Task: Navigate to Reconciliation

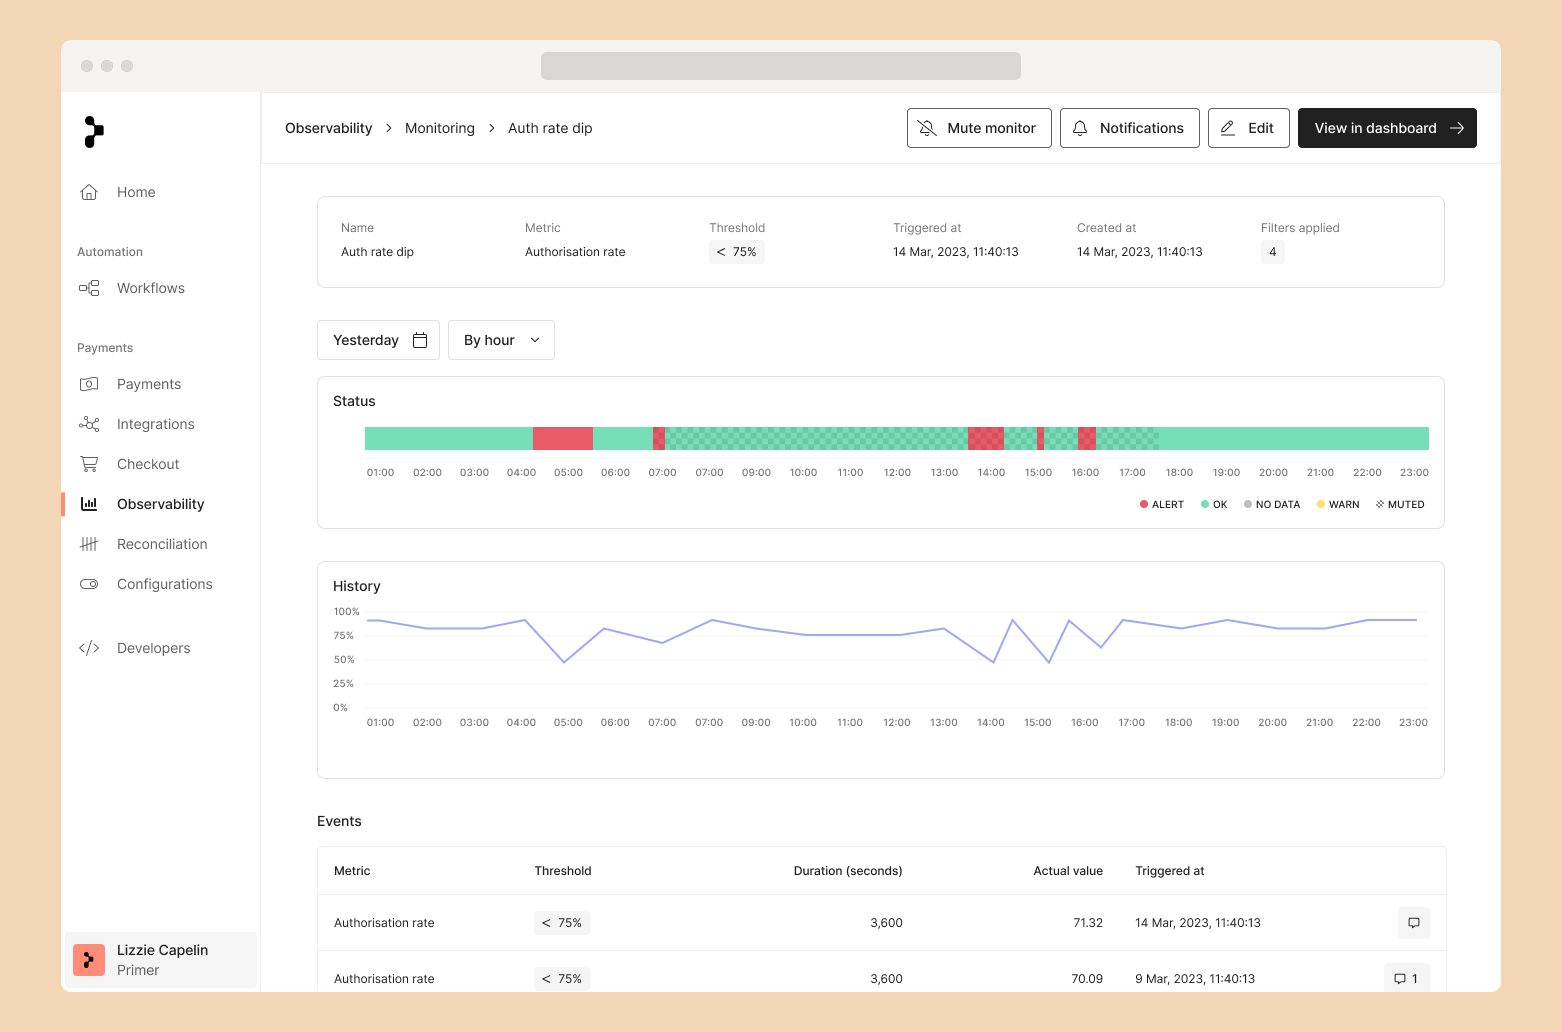Action: click(x=161, y=544)
